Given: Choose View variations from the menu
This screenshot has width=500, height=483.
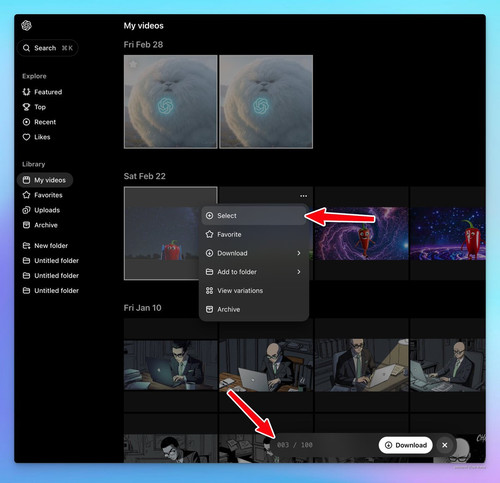Looking at the screenshot, I should (254, 291).
